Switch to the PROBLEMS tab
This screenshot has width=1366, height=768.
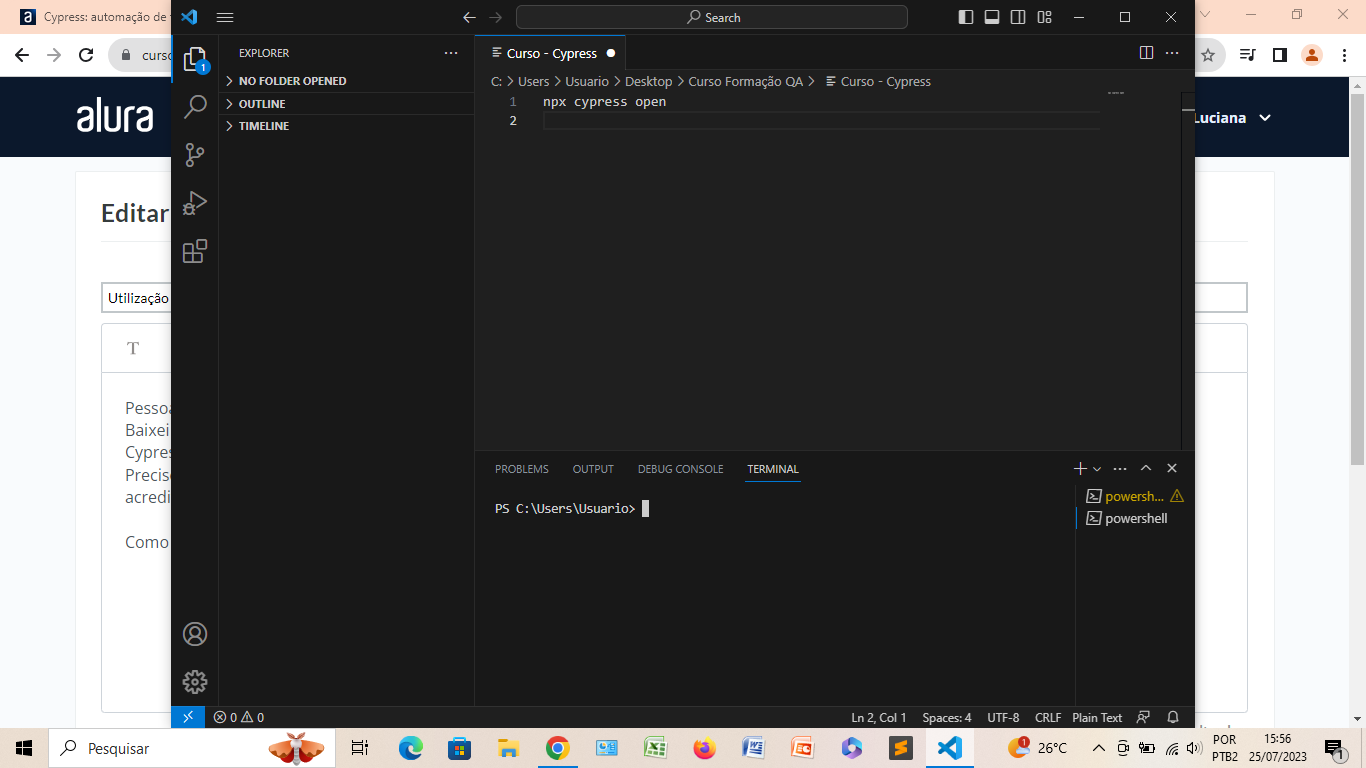pos(522,469)
